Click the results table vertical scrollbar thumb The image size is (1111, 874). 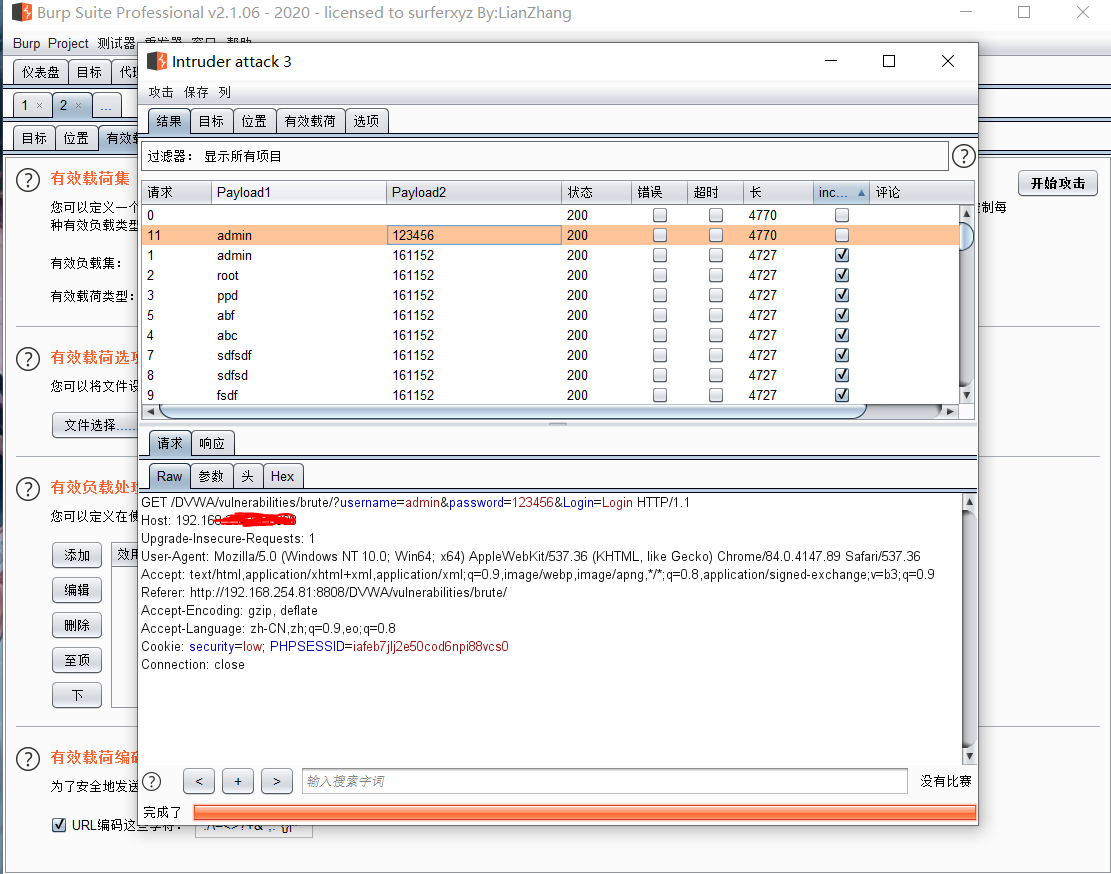[x=966, y=236]
